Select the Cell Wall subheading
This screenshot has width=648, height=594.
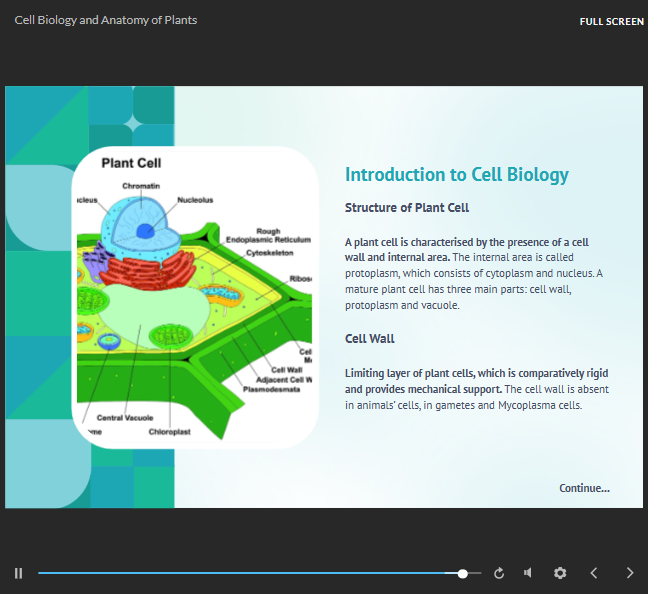[x=370, y=339]
